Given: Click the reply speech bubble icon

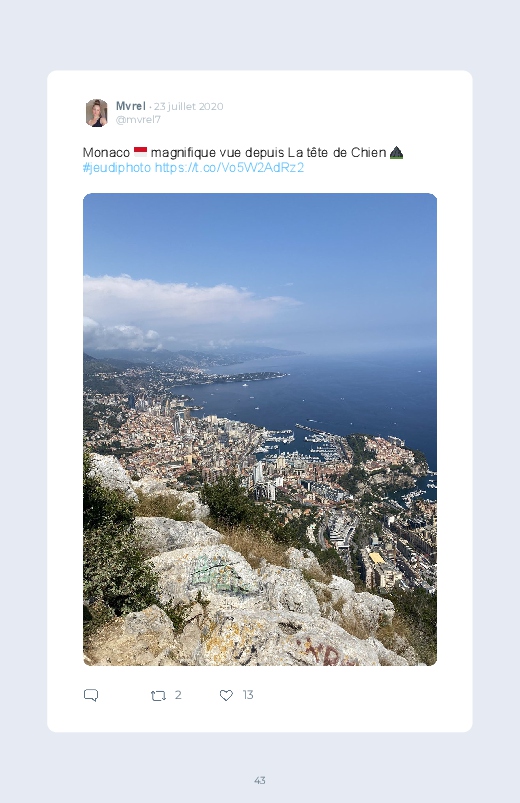Looking at the screenshot, I should (x=91, y=695).
